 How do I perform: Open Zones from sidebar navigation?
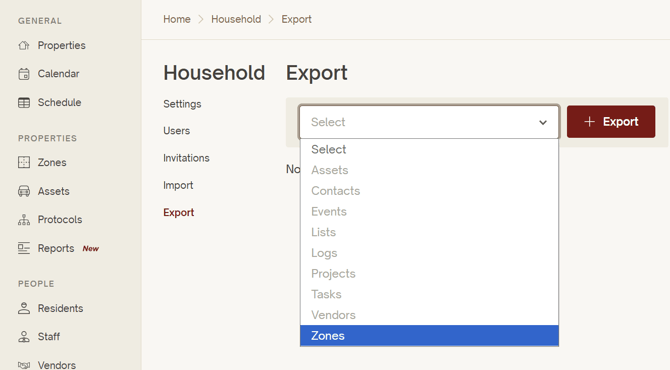tap(52, 162)
